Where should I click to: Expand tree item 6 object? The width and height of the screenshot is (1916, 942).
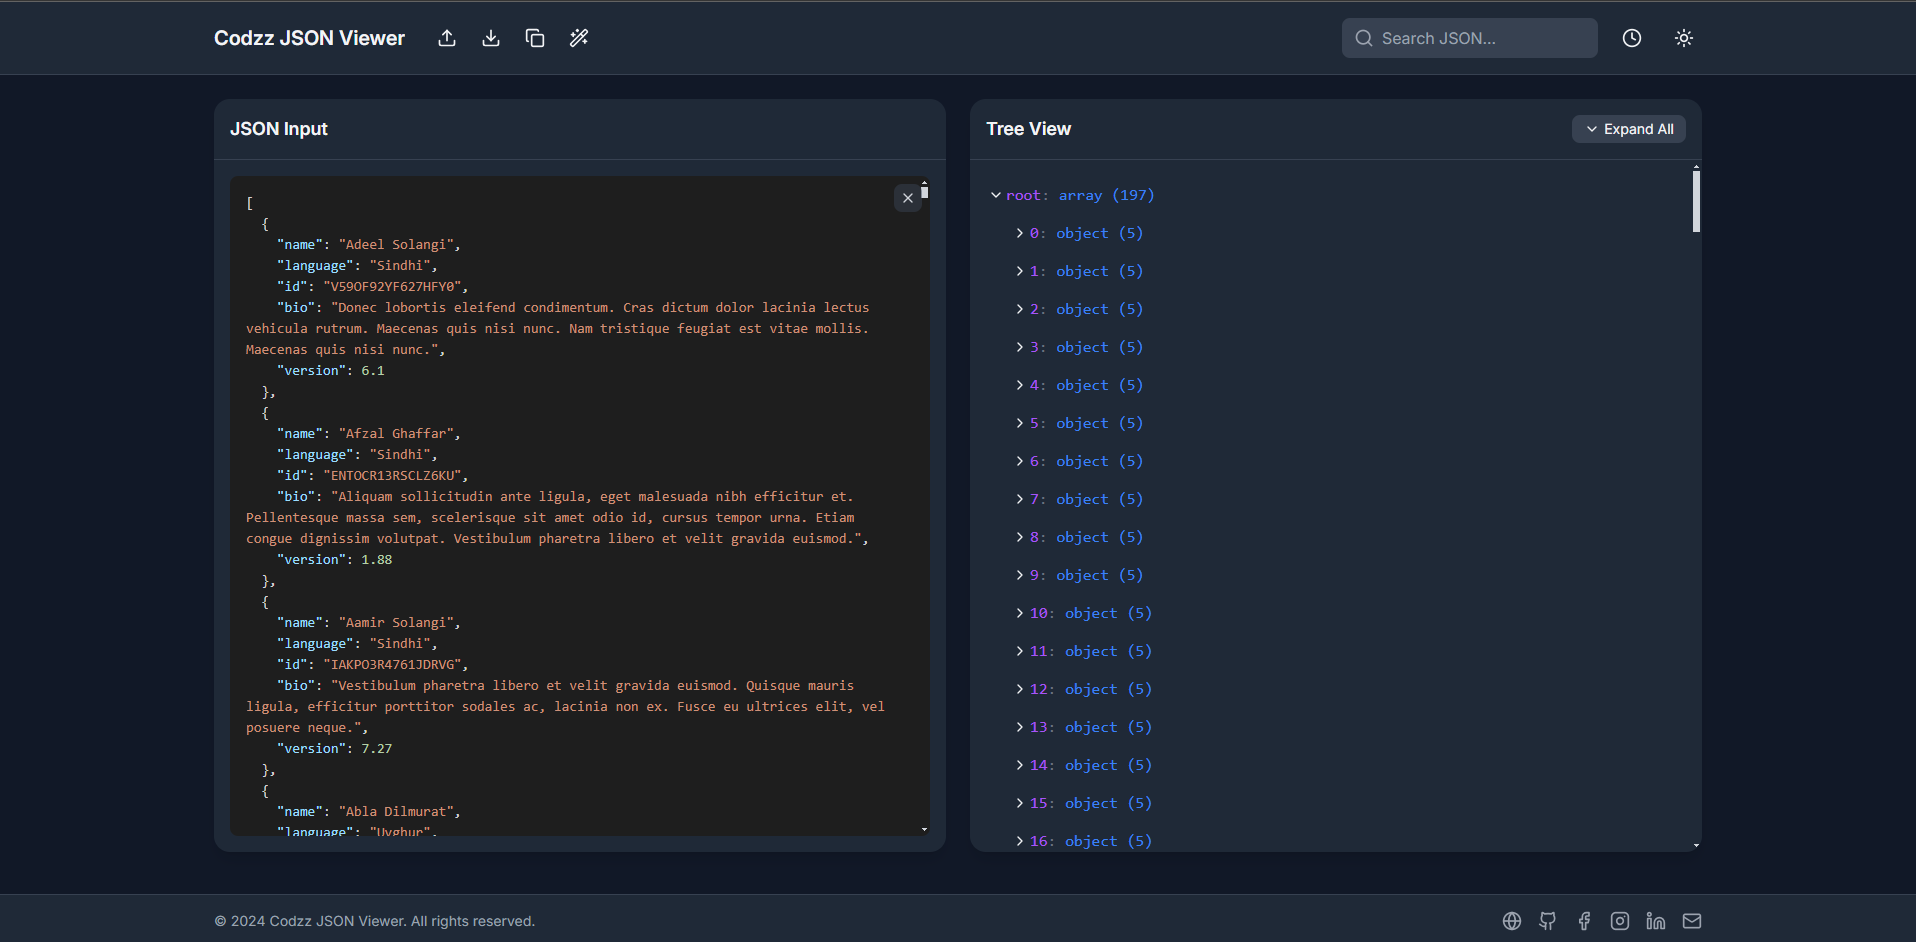pyautogui.click(x=1020, y=461)
